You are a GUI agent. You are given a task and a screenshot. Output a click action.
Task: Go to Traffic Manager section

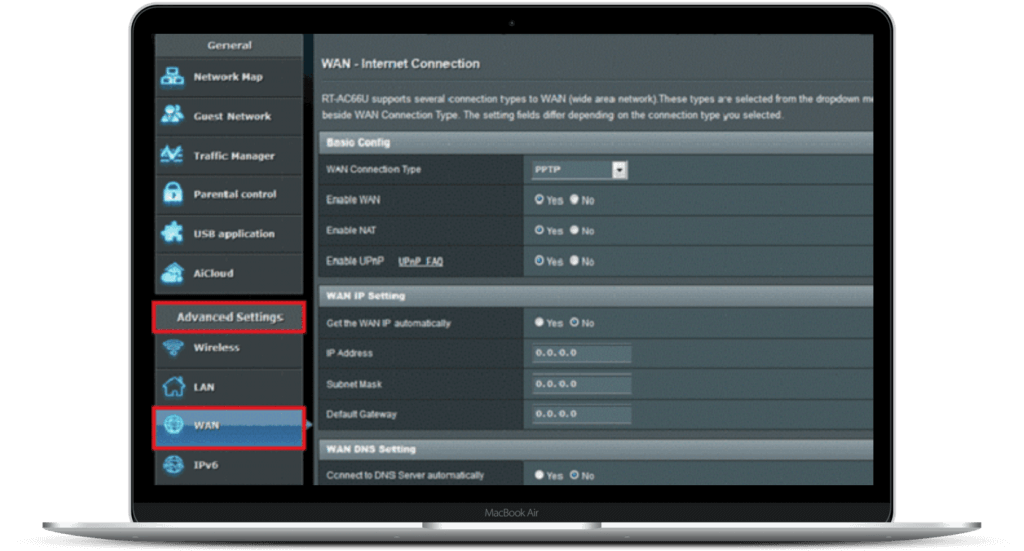(229, 155)
